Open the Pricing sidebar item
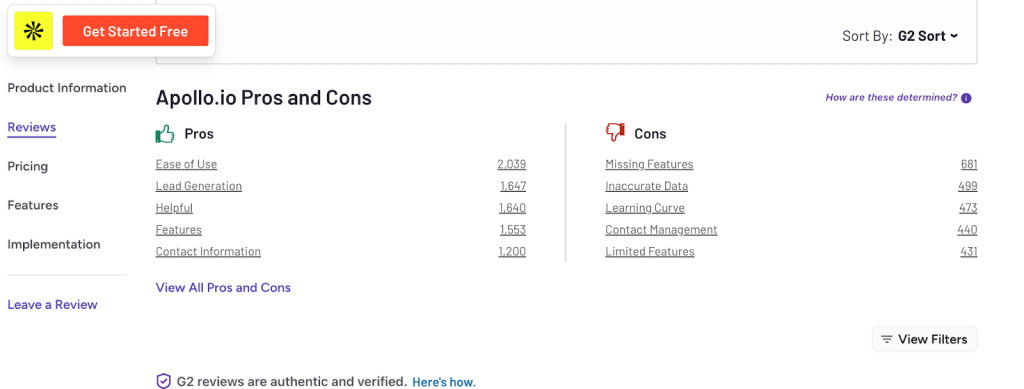 coord(27,166)
